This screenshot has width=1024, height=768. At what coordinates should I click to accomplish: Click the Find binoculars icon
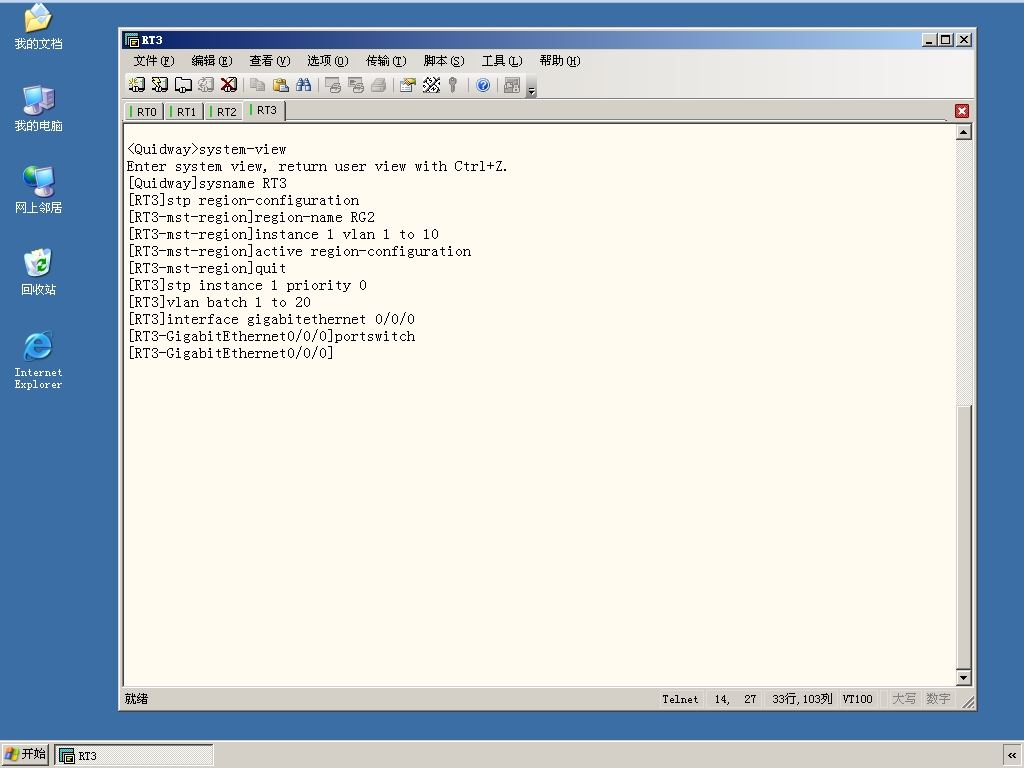coord(304,85)
